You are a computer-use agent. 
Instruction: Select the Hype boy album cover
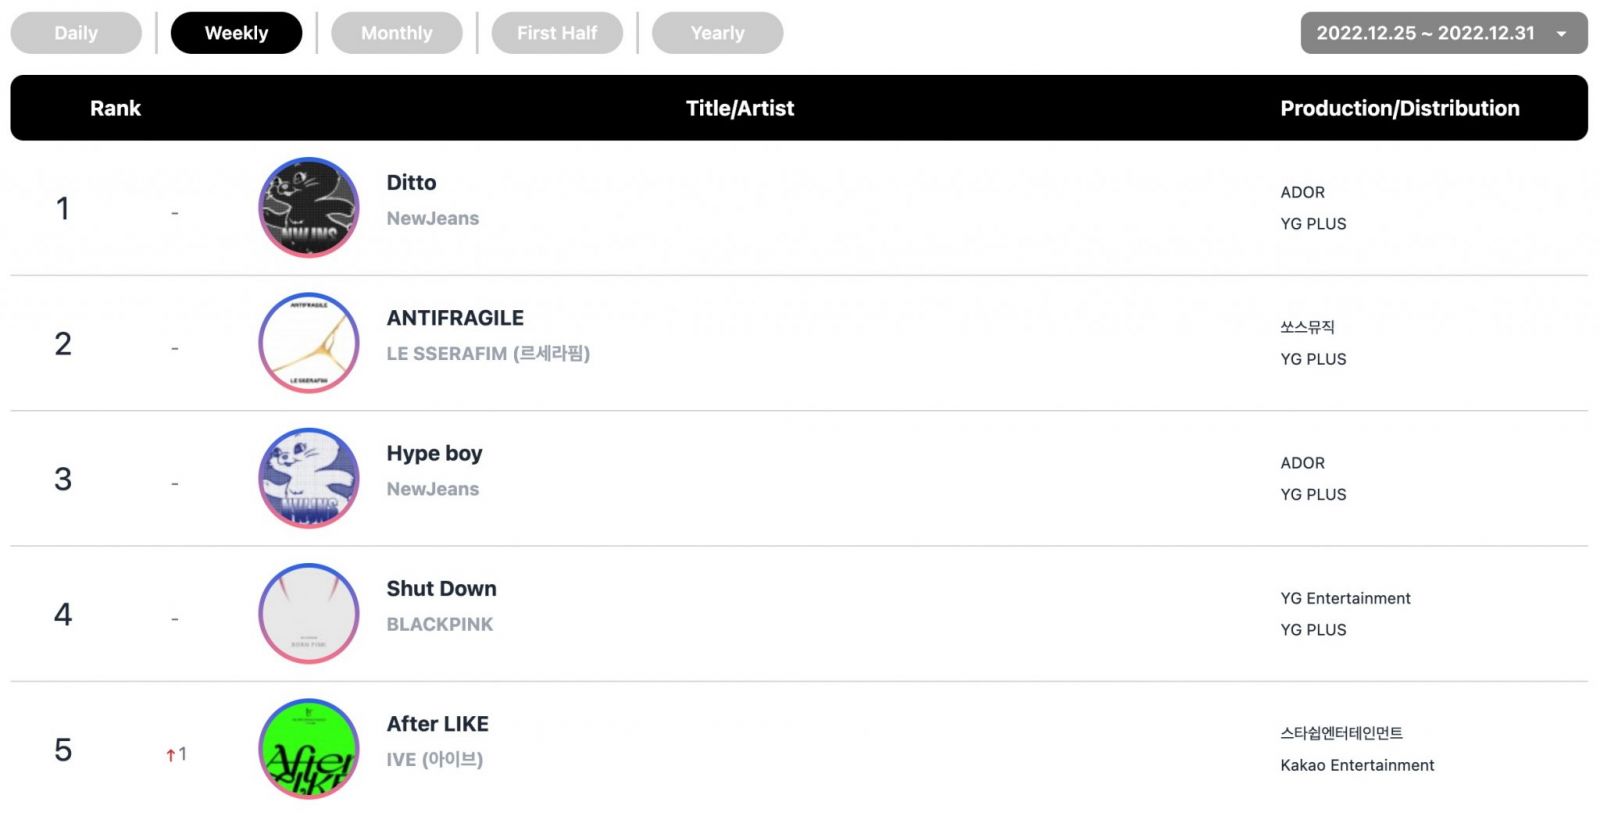[x=309, y=478]
